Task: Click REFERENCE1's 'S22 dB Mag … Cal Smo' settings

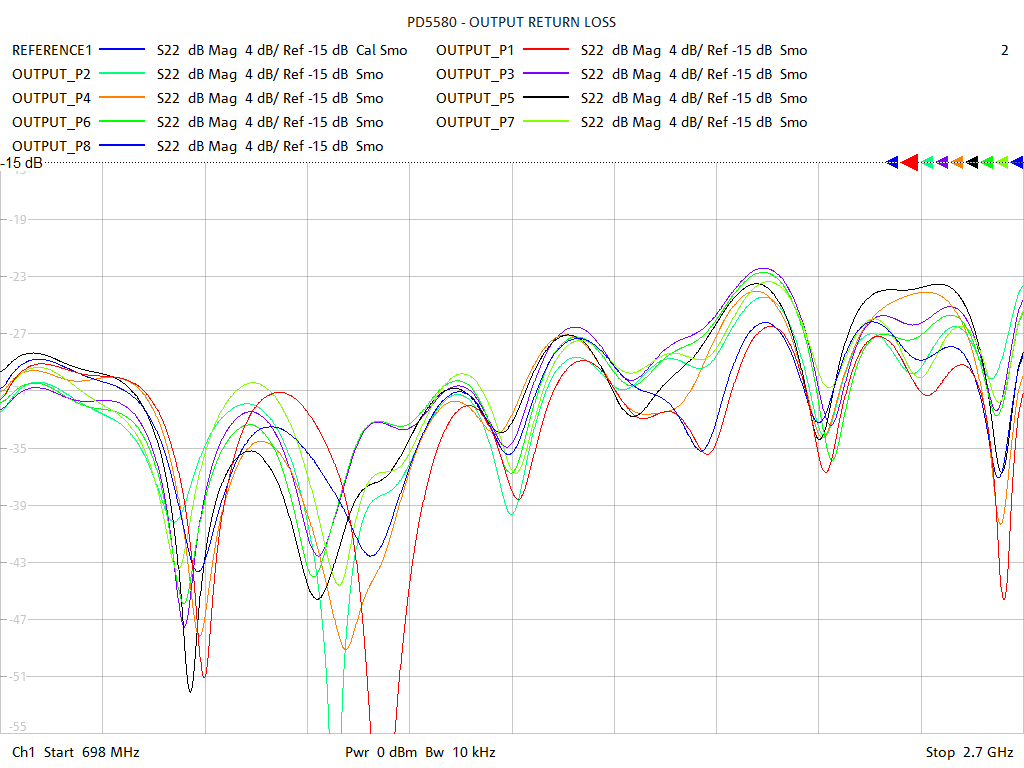Action: pos(282,50)
